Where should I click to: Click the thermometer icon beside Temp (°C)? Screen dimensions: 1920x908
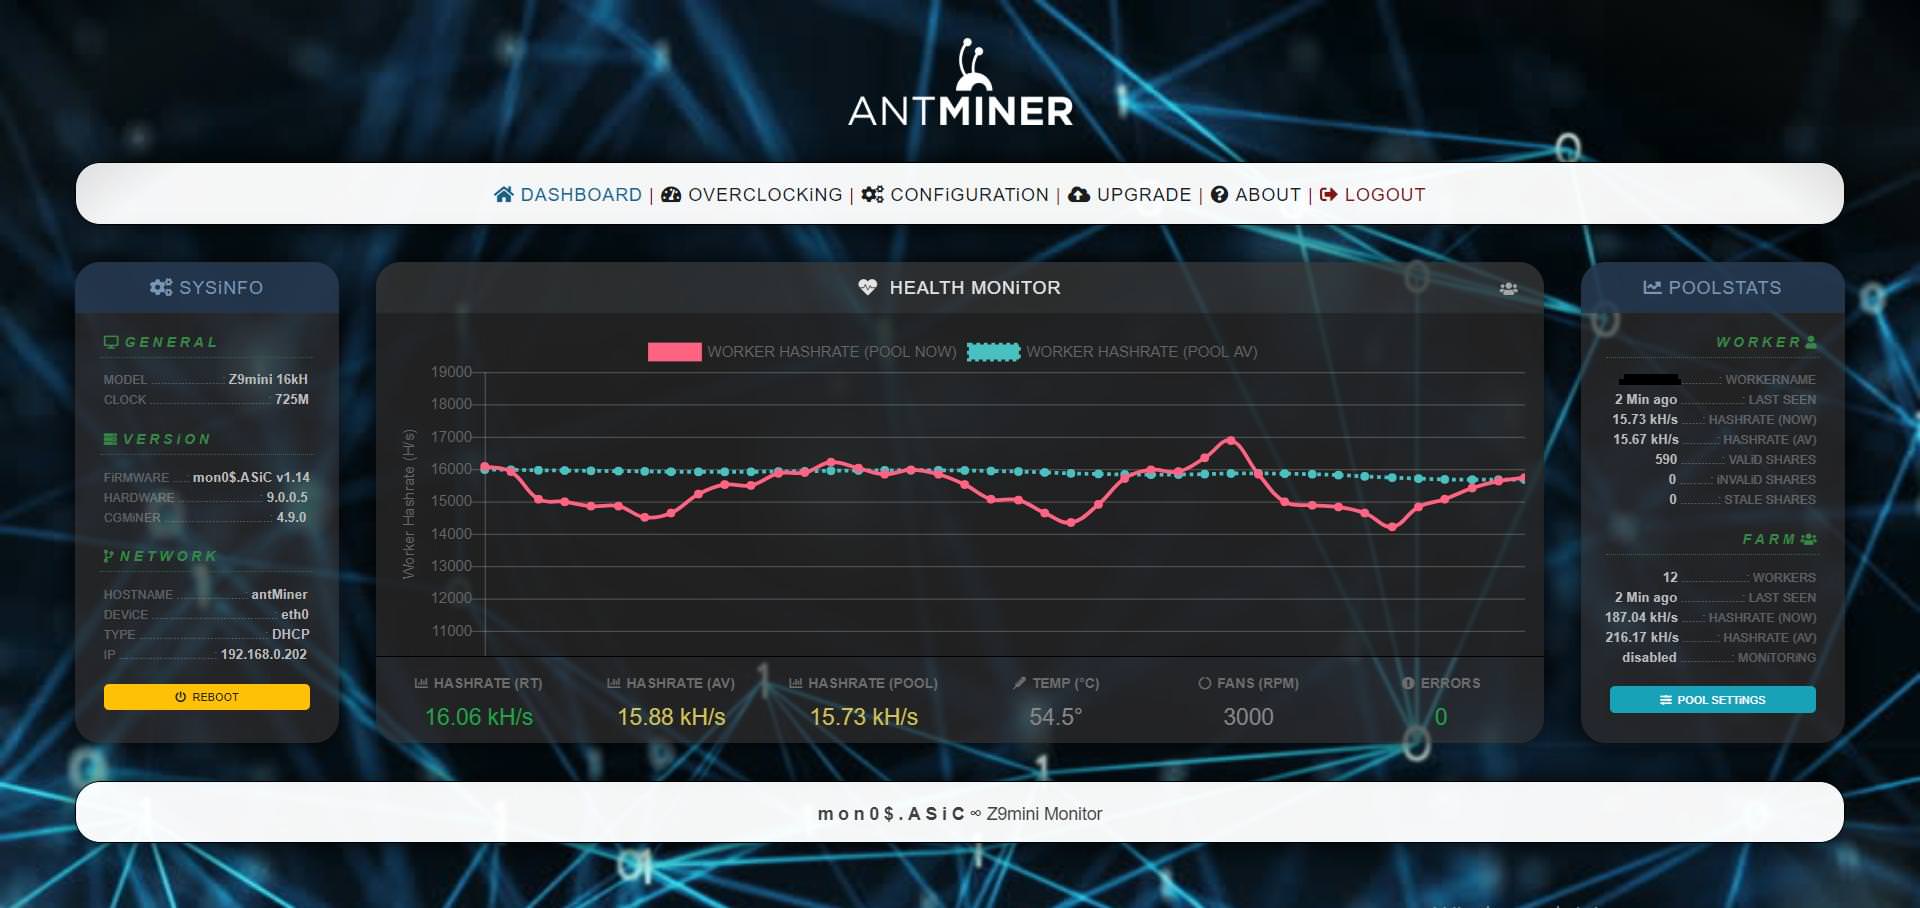(x=1020, y=683)
